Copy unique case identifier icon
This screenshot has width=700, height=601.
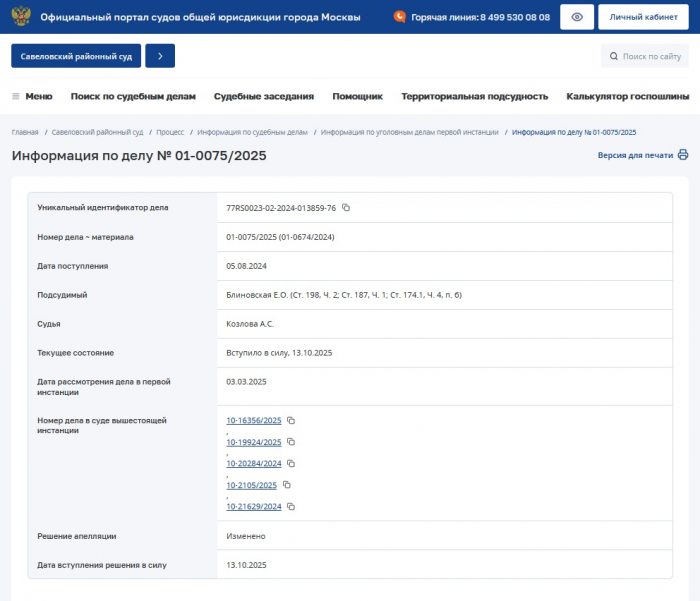tap(346, 208)
